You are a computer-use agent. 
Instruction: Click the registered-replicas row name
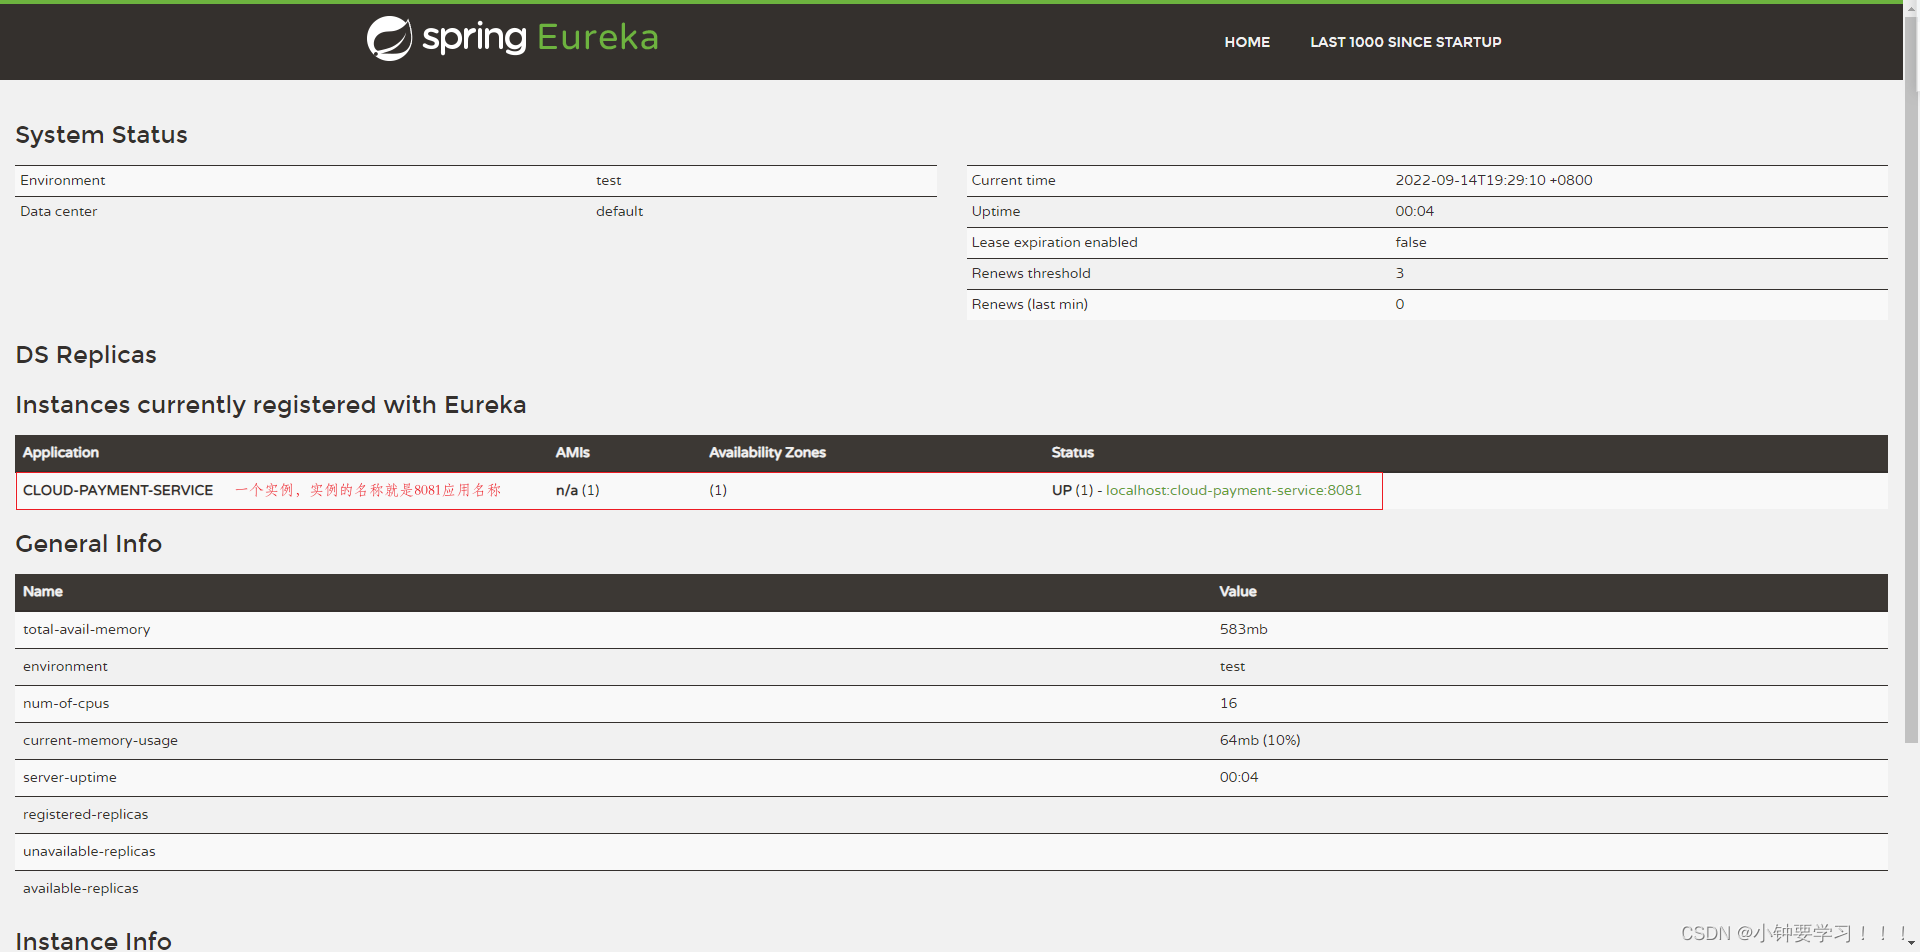pyautogui.click(x=85, y=814)
